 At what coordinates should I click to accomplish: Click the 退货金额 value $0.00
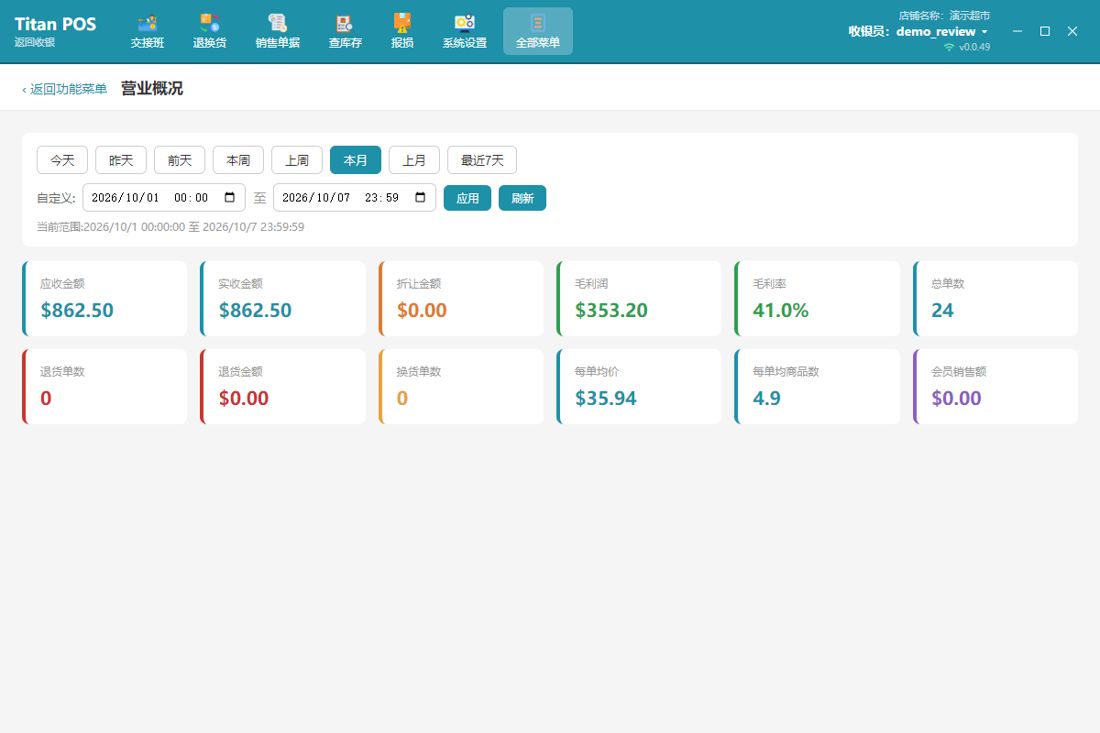(244, 398)
